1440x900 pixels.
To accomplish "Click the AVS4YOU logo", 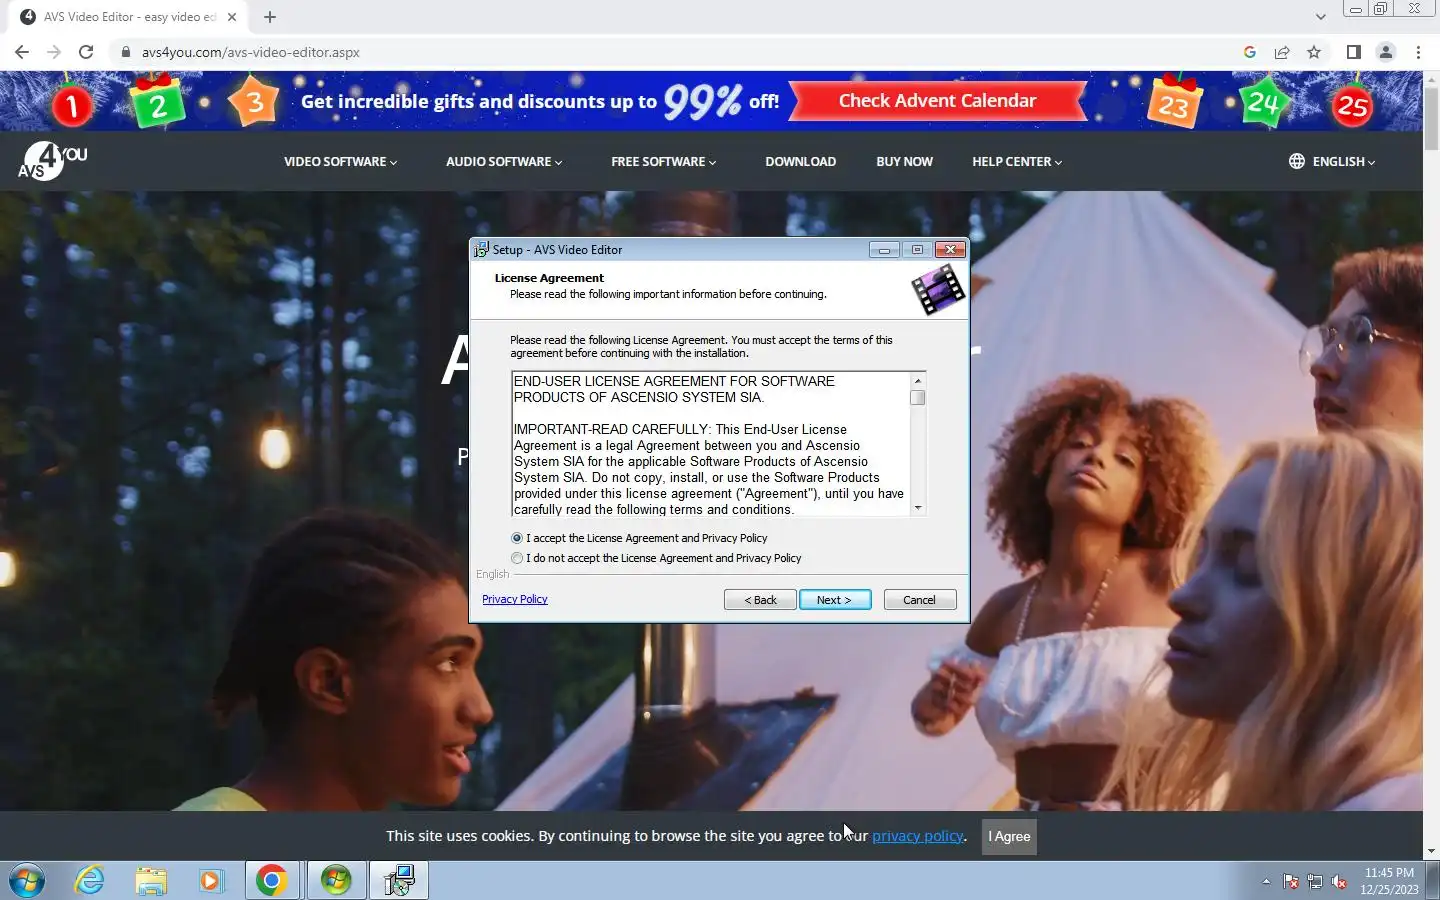I will 53,160.
